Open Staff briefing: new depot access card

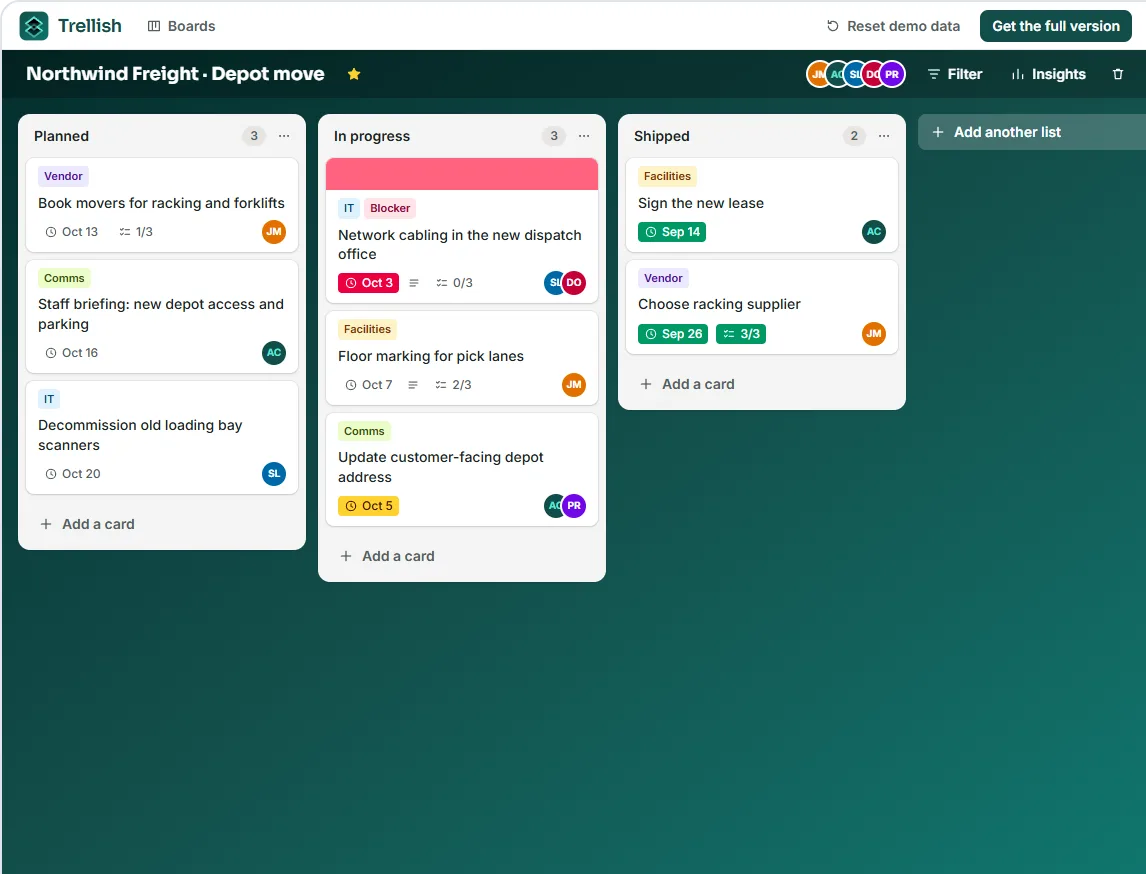(x=161, y=314)
